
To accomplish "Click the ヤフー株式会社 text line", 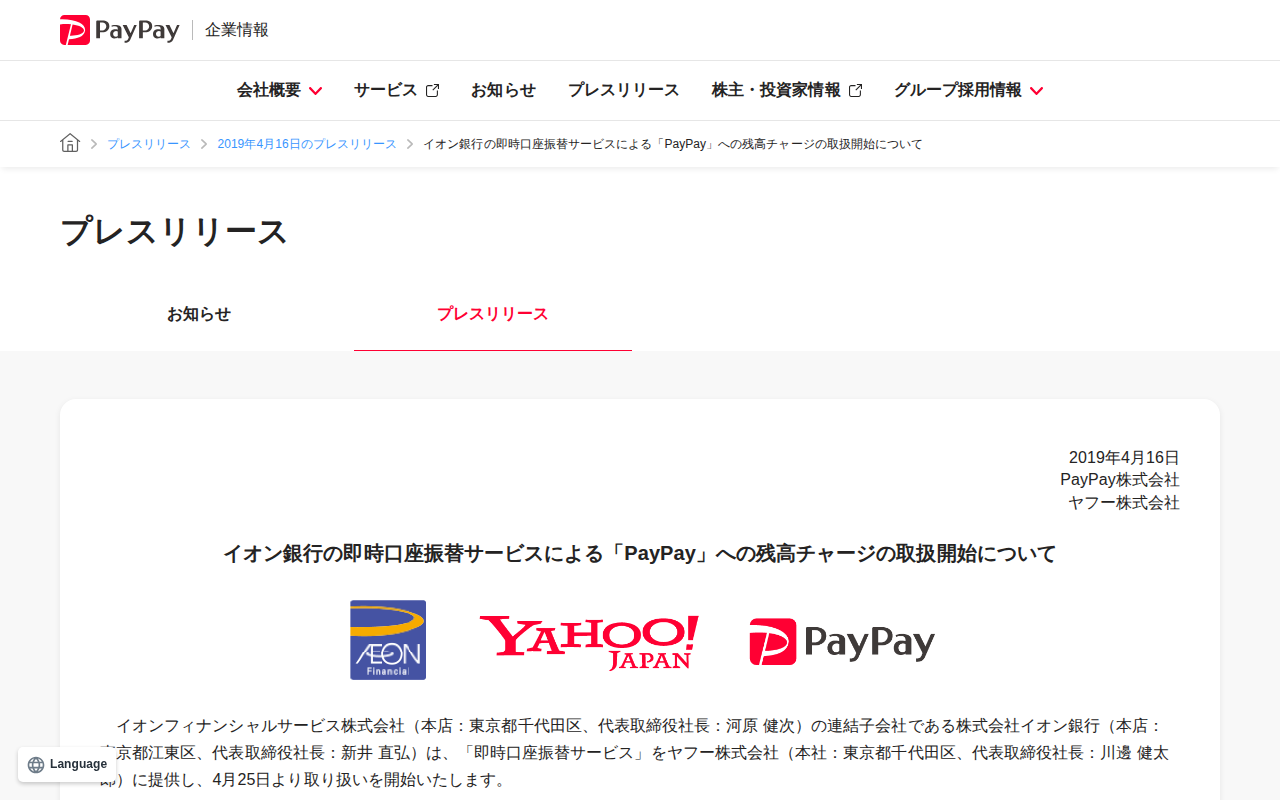I will tap(1124, 502).
